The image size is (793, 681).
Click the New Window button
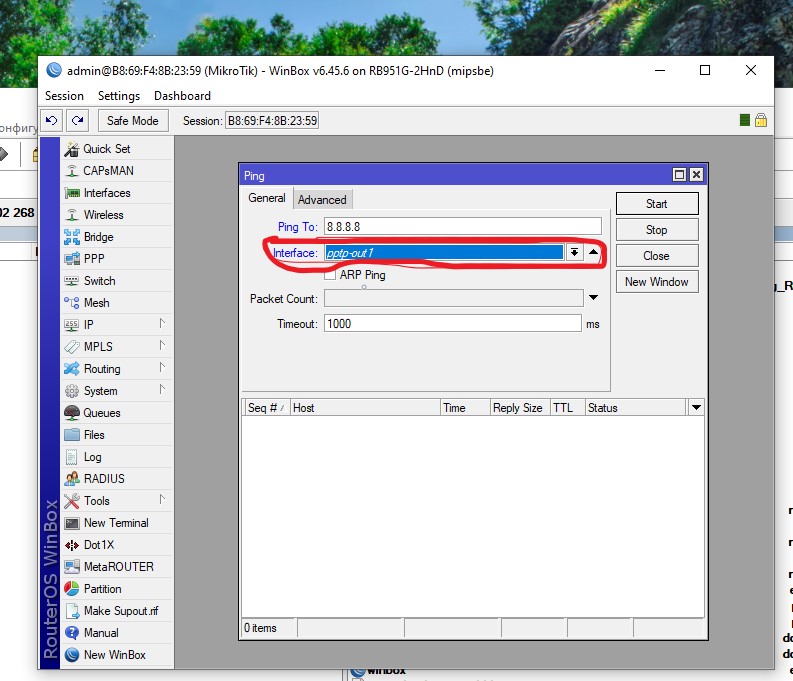pyautogui.click(x=657, y=282)
